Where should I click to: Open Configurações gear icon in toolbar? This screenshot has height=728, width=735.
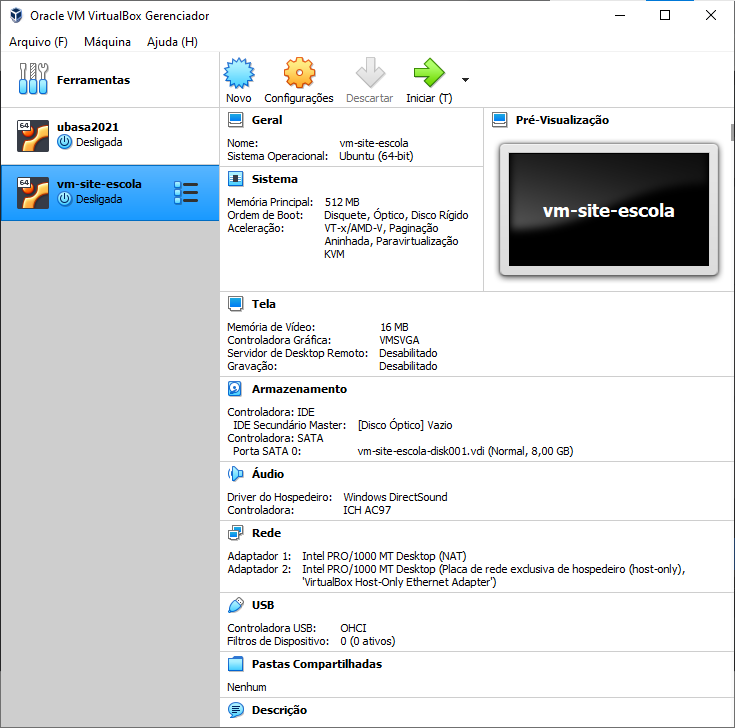pyautogui.click(x=298, y=73)
